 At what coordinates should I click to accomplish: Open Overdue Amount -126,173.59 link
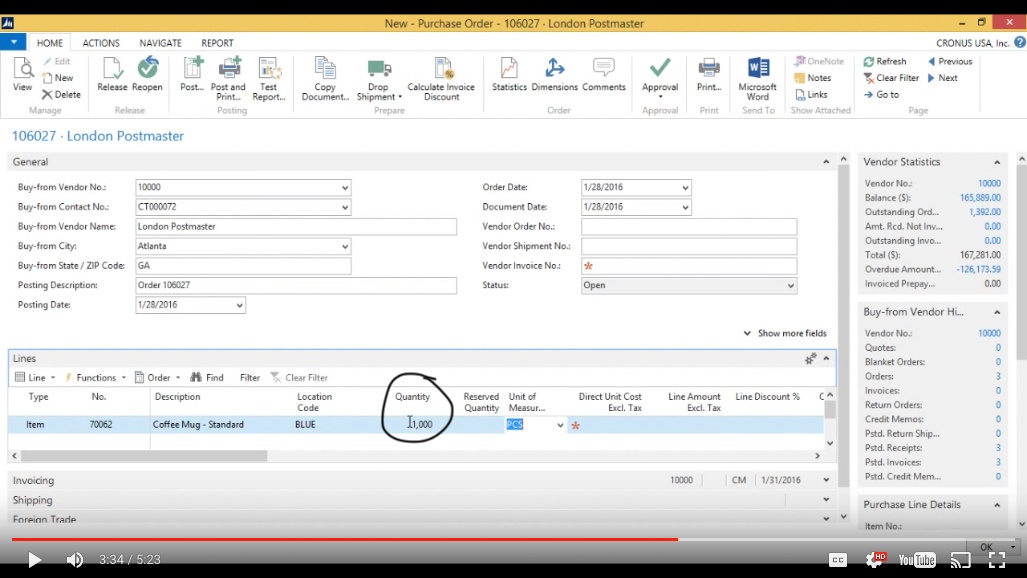(x=978, y=269)
